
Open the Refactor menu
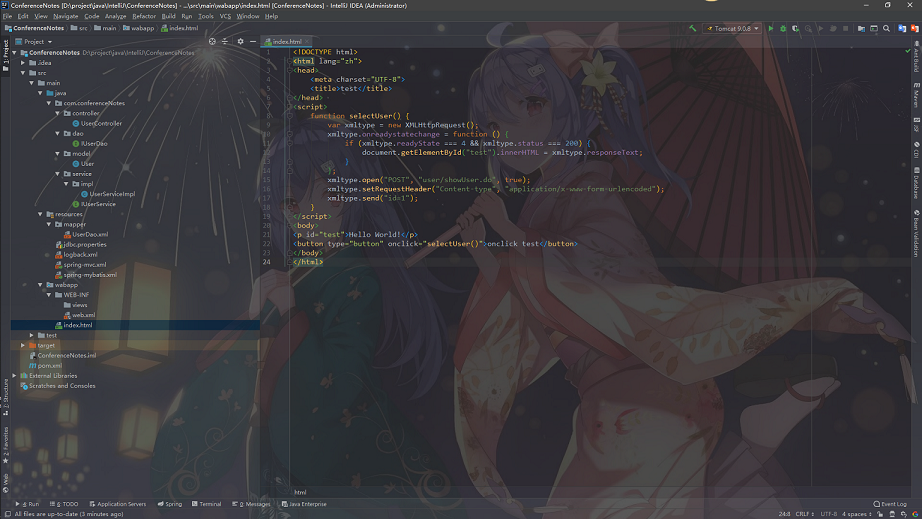pyautogui.click(x=144, y=16)
